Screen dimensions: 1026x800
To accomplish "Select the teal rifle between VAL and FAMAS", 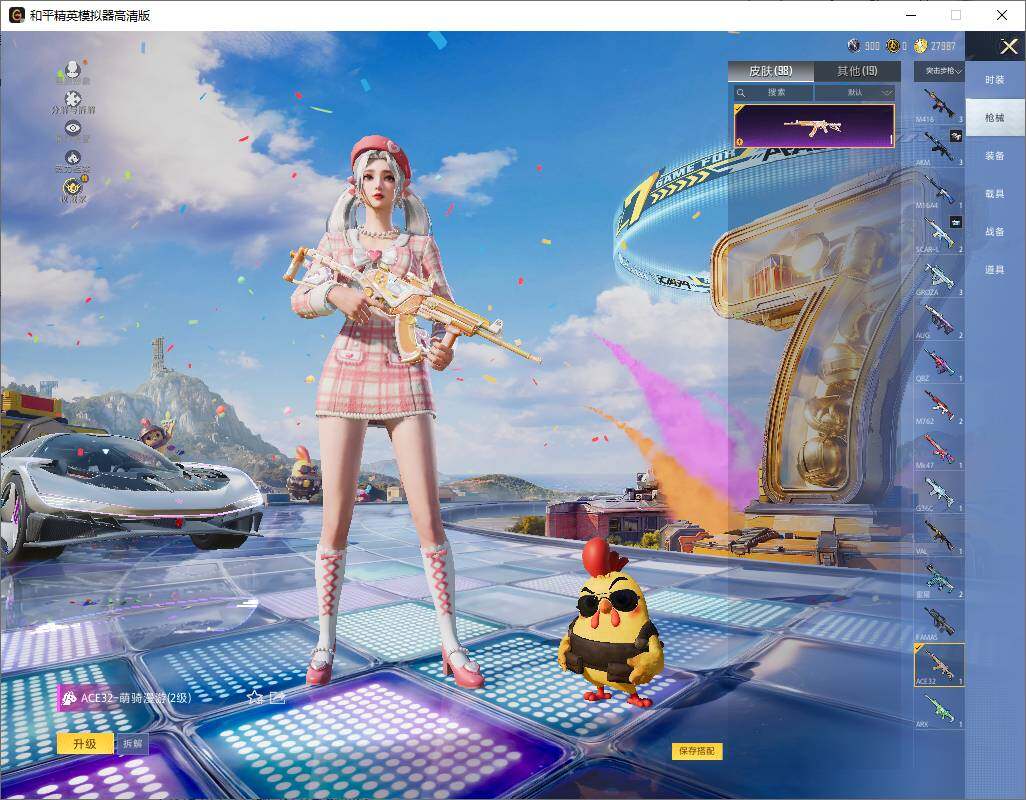I will (x=939, y=578).
